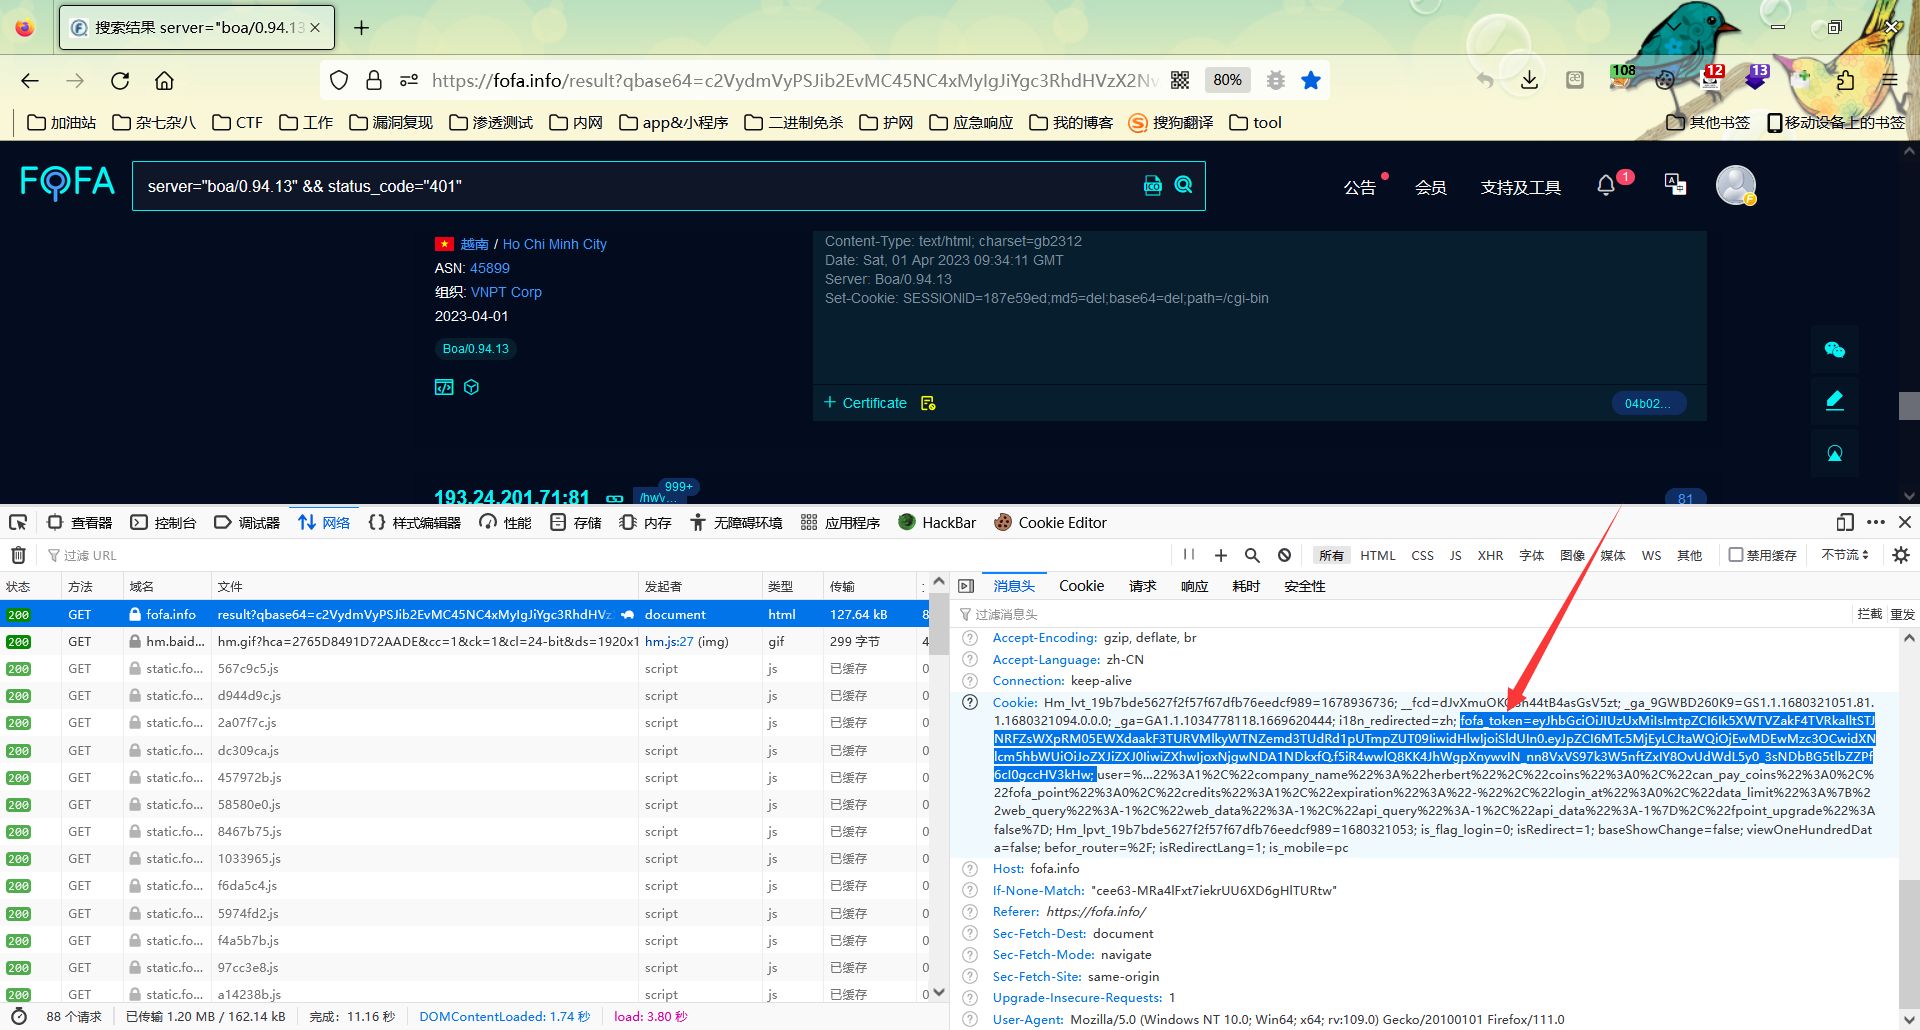Switch to the Cookie request details tab
The width and height of the screenshot is (1920, 1030).
1081,586
